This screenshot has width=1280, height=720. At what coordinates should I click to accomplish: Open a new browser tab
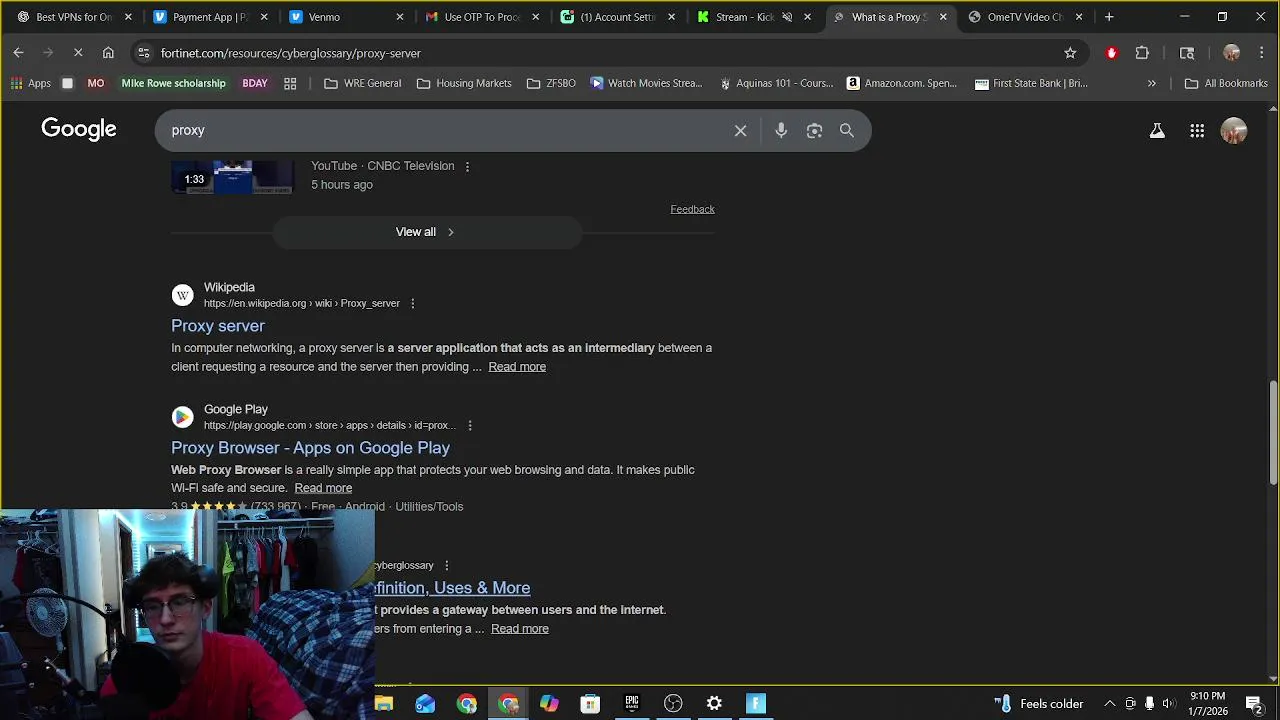pos(1109,17)
